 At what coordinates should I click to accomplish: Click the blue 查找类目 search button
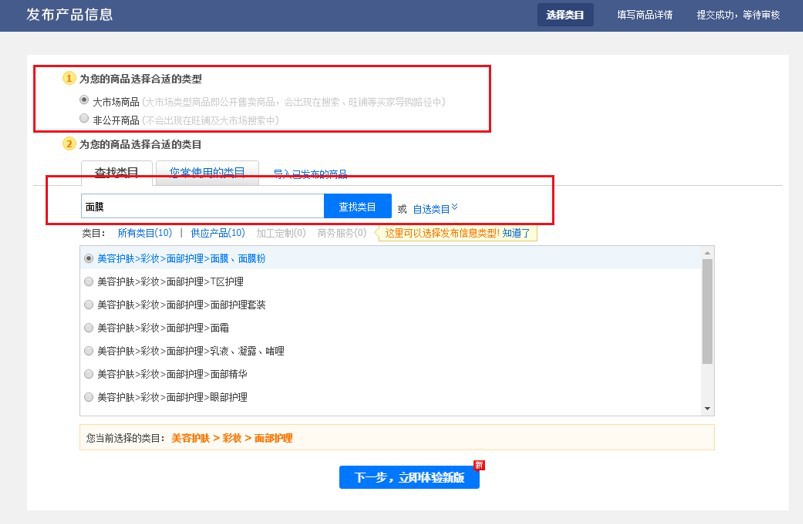coord(357,206)
